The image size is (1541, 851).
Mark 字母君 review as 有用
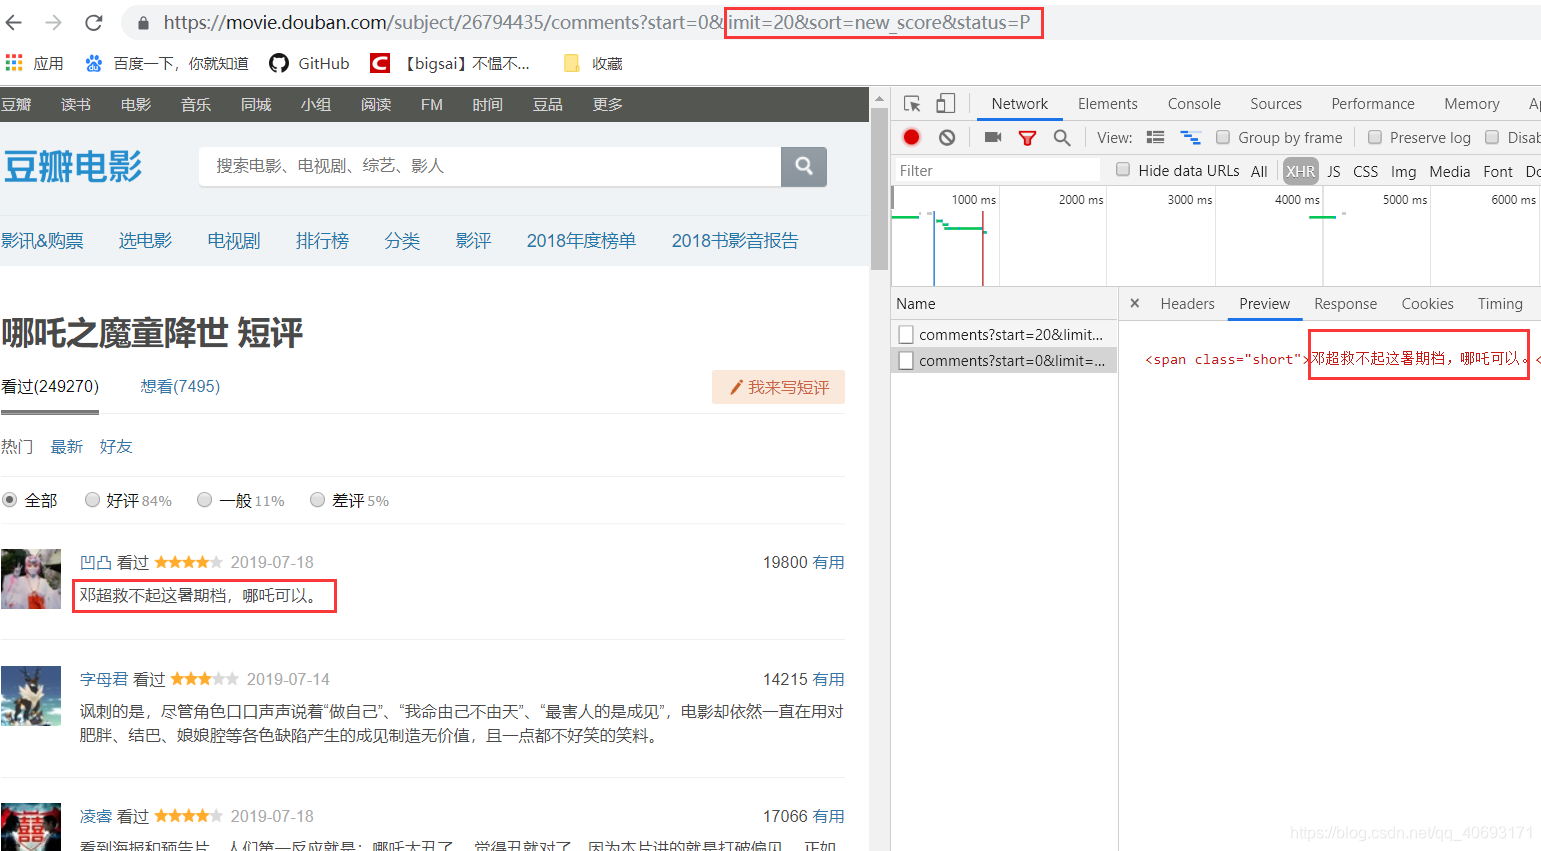tap(828, 679)
